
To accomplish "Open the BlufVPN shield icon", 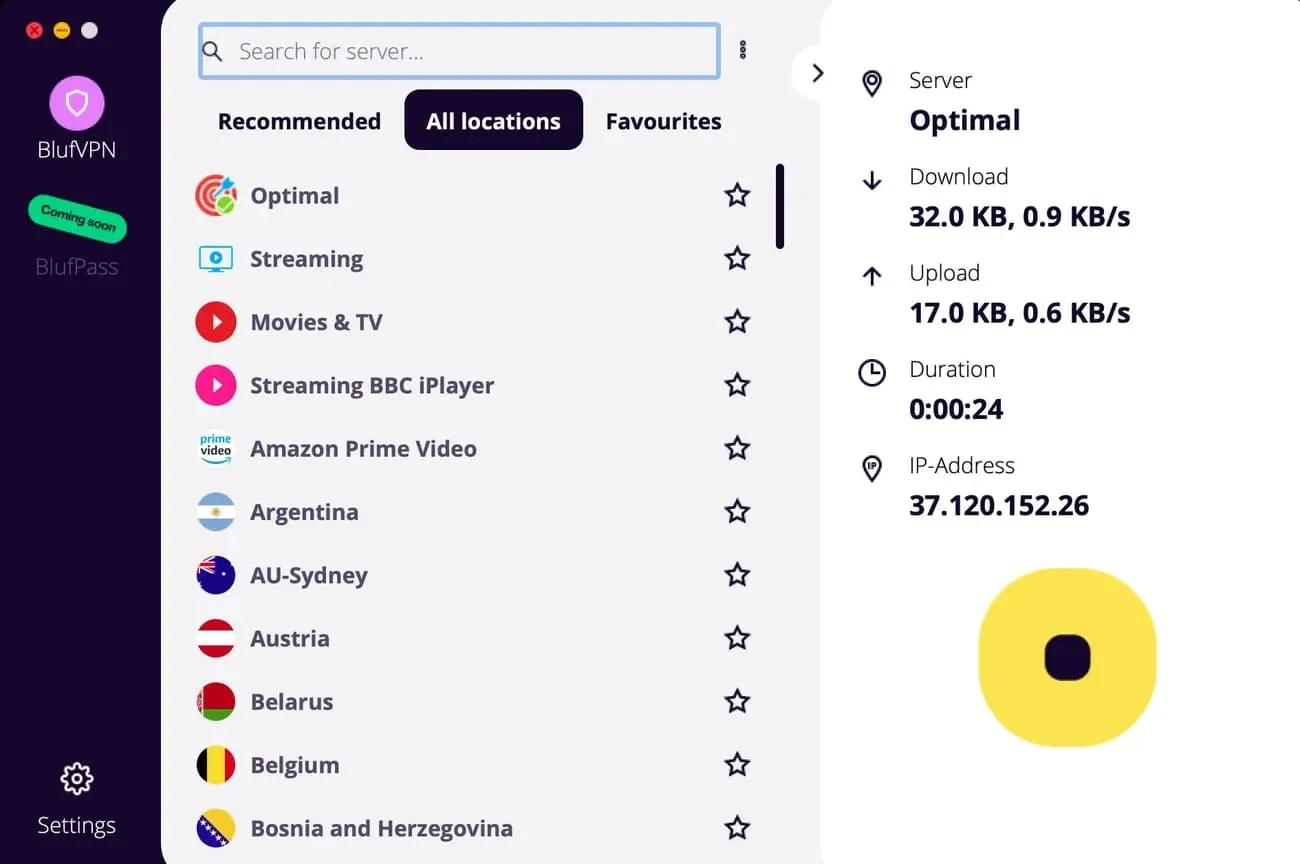I will click(77, 103).
